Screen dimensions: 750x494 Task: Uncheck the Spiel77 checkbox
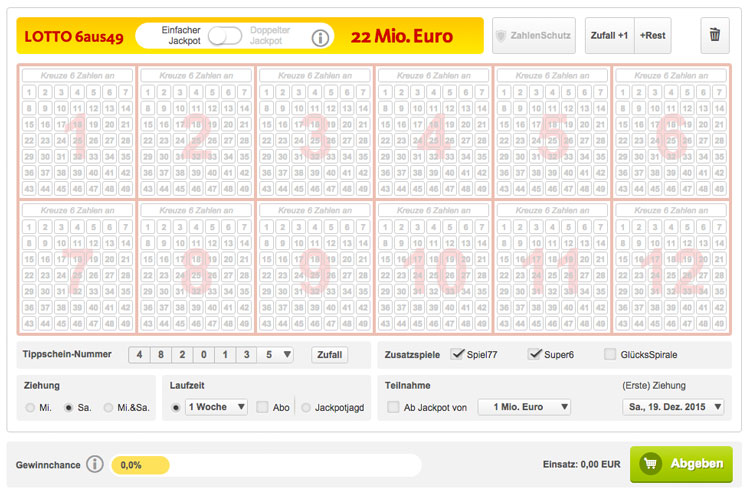[458, 354]
